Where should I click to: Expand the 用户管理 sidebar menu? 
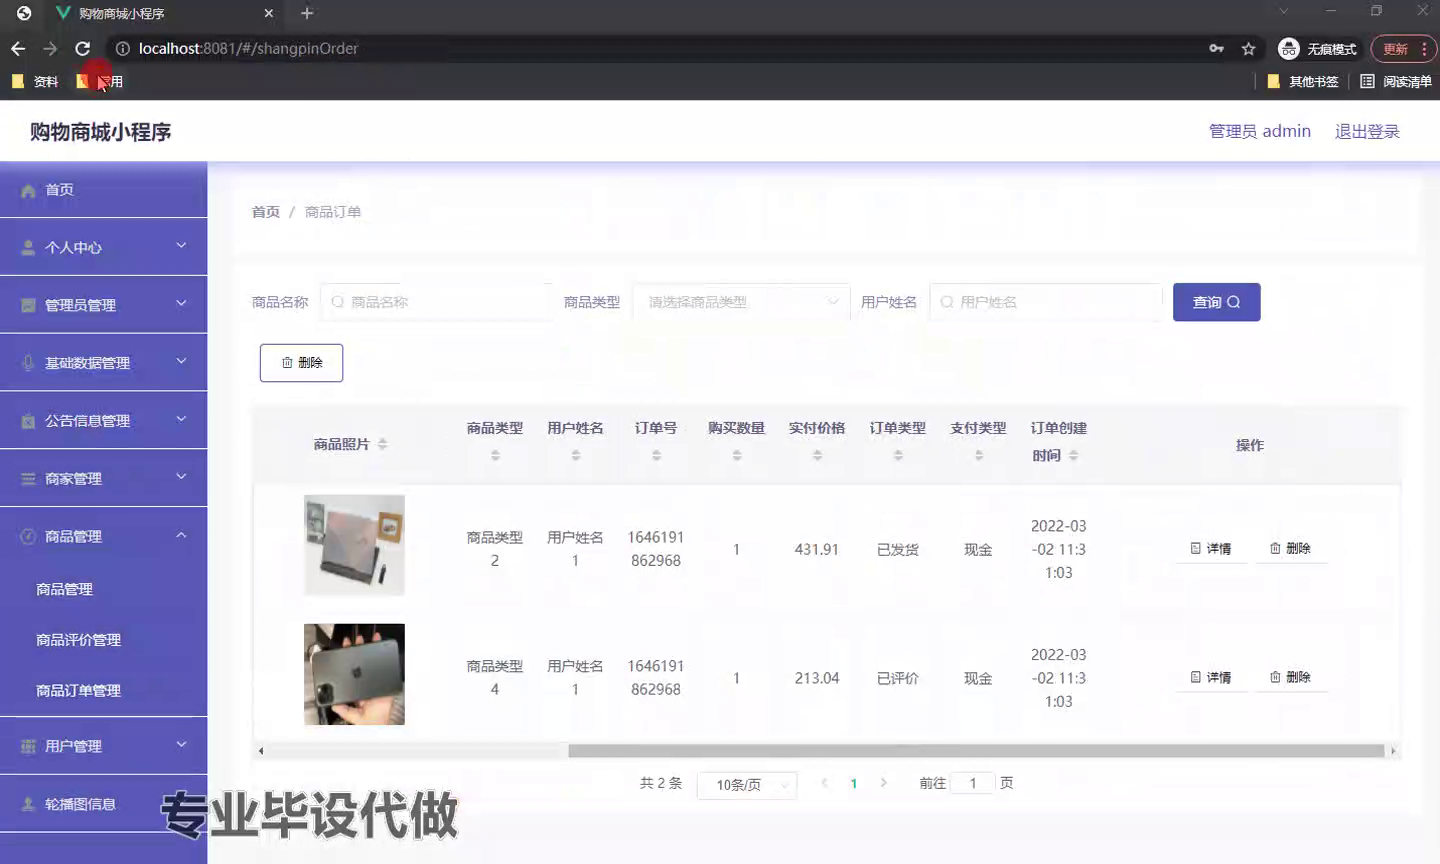pyautogui.click(x=103, y=746)
